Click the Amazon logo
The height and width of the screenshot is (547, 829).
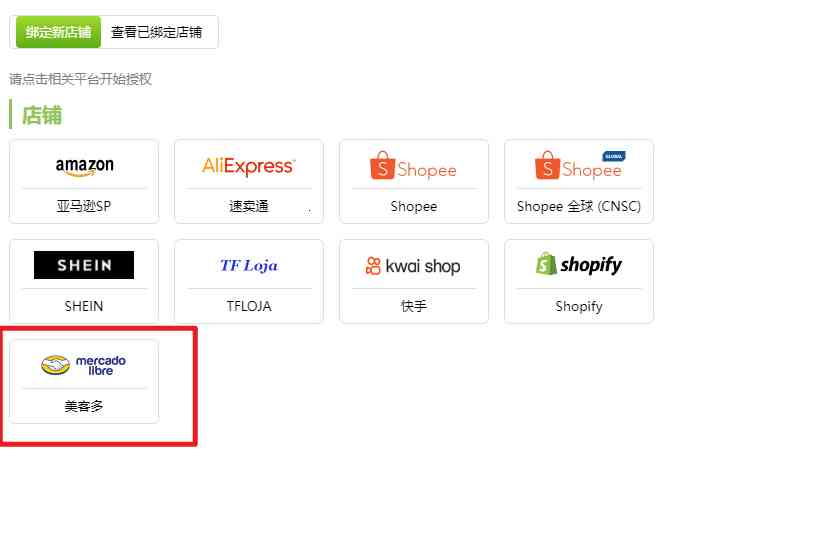tap(84, 166)
